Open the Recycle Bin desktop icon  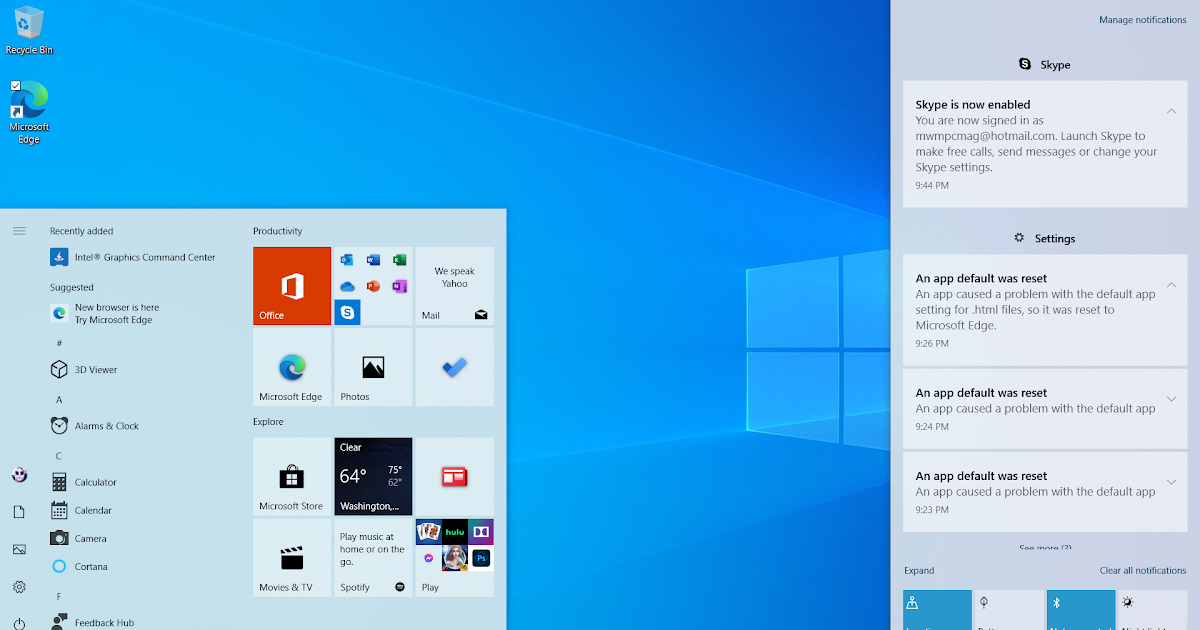(29, 30)
